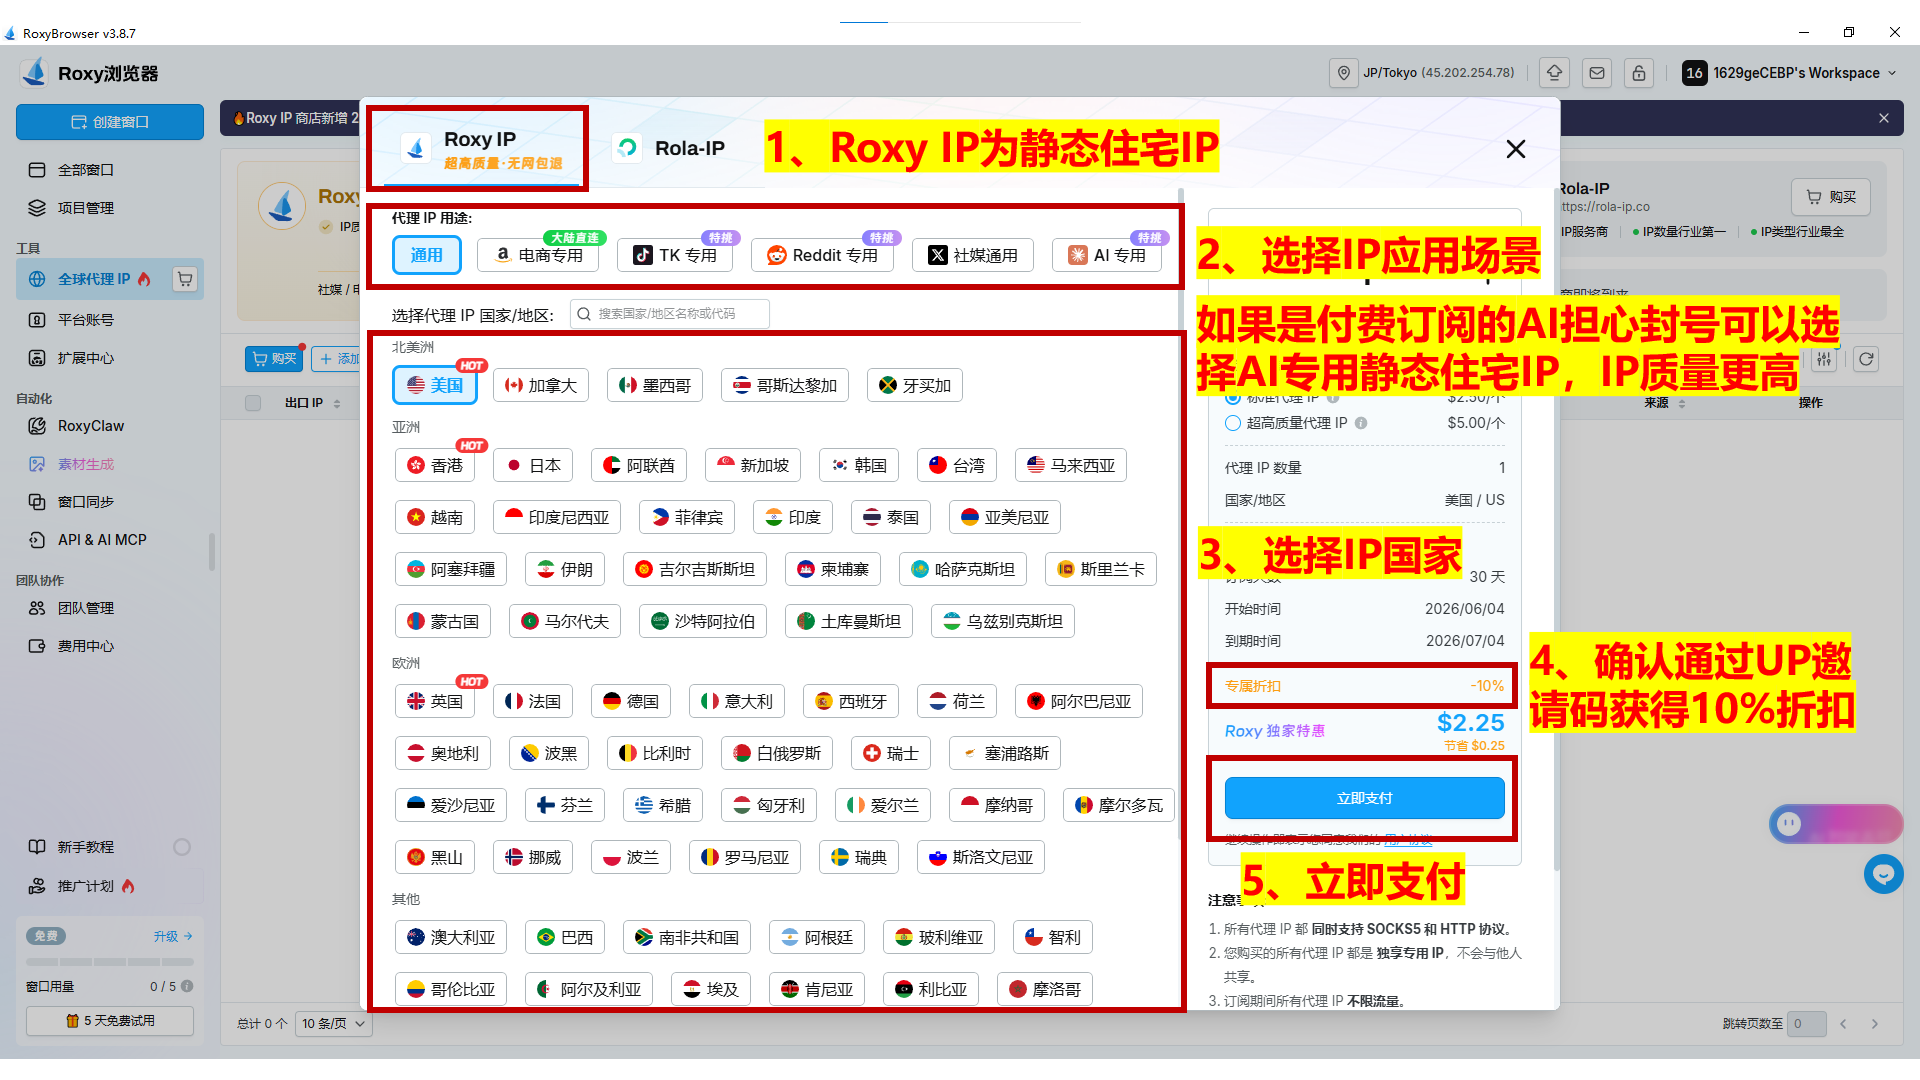Viewport: 1920px width, 1080px height.
Task: Click the 购买 button on Rola-IP card
Action: tap(1831, 197)
